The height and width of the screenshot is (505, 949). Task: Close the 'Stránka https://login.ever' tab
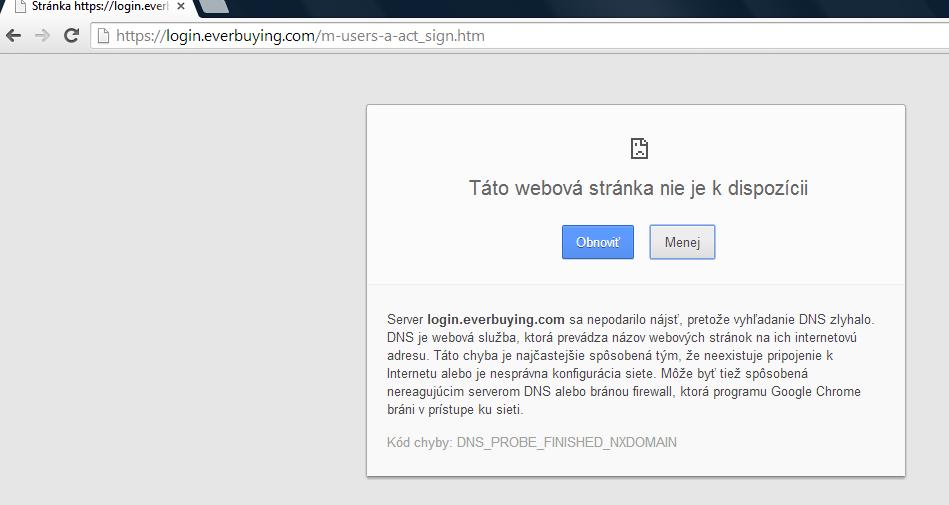coord(180,7)
